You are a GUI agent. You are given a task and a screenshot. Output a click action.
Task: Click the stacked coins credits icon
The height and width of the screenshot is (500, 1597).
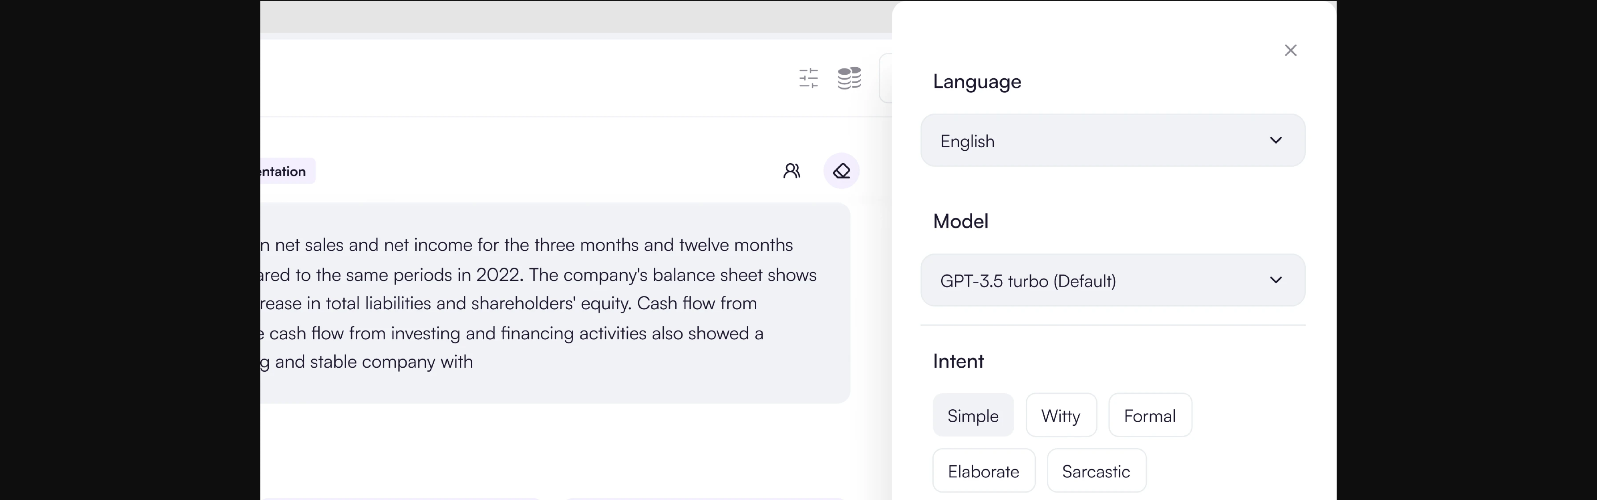tap(849, 78)
